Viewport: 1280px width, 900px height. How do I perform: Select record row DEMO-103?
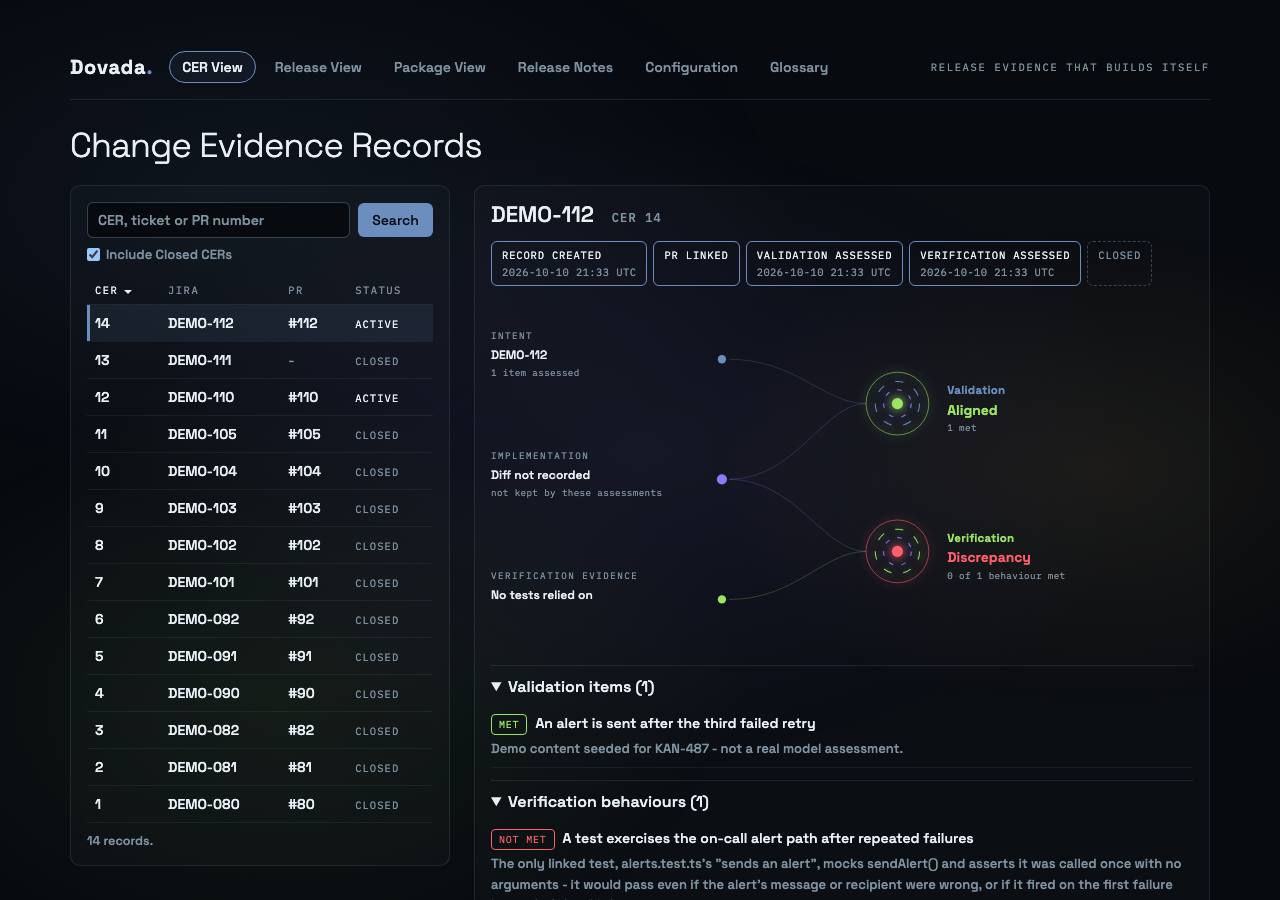260,508
